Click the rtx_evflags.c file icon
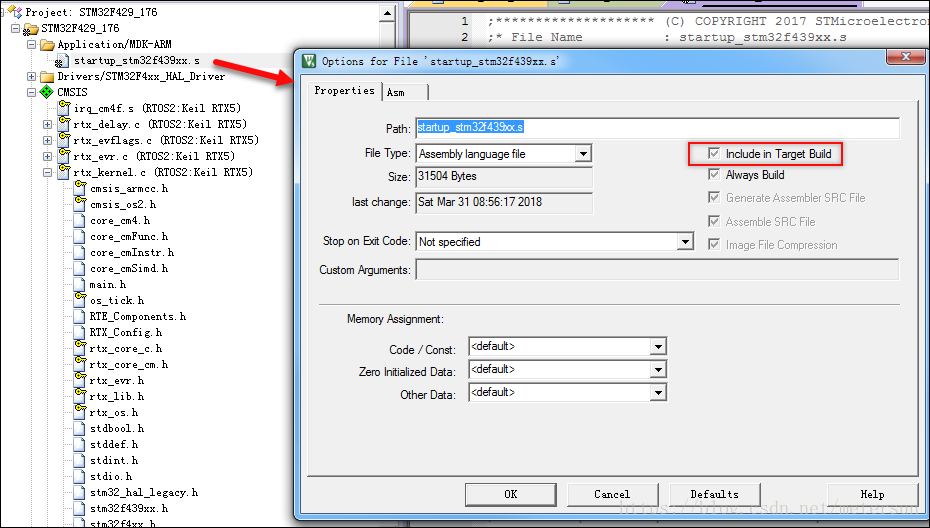The image size is (930, 528). point(63,140)
